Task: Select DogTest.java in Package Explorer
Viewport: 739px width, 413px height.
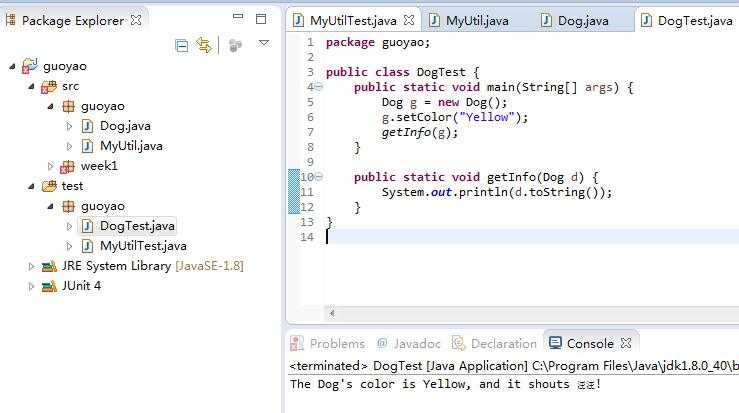Action: tap(137, 226)
